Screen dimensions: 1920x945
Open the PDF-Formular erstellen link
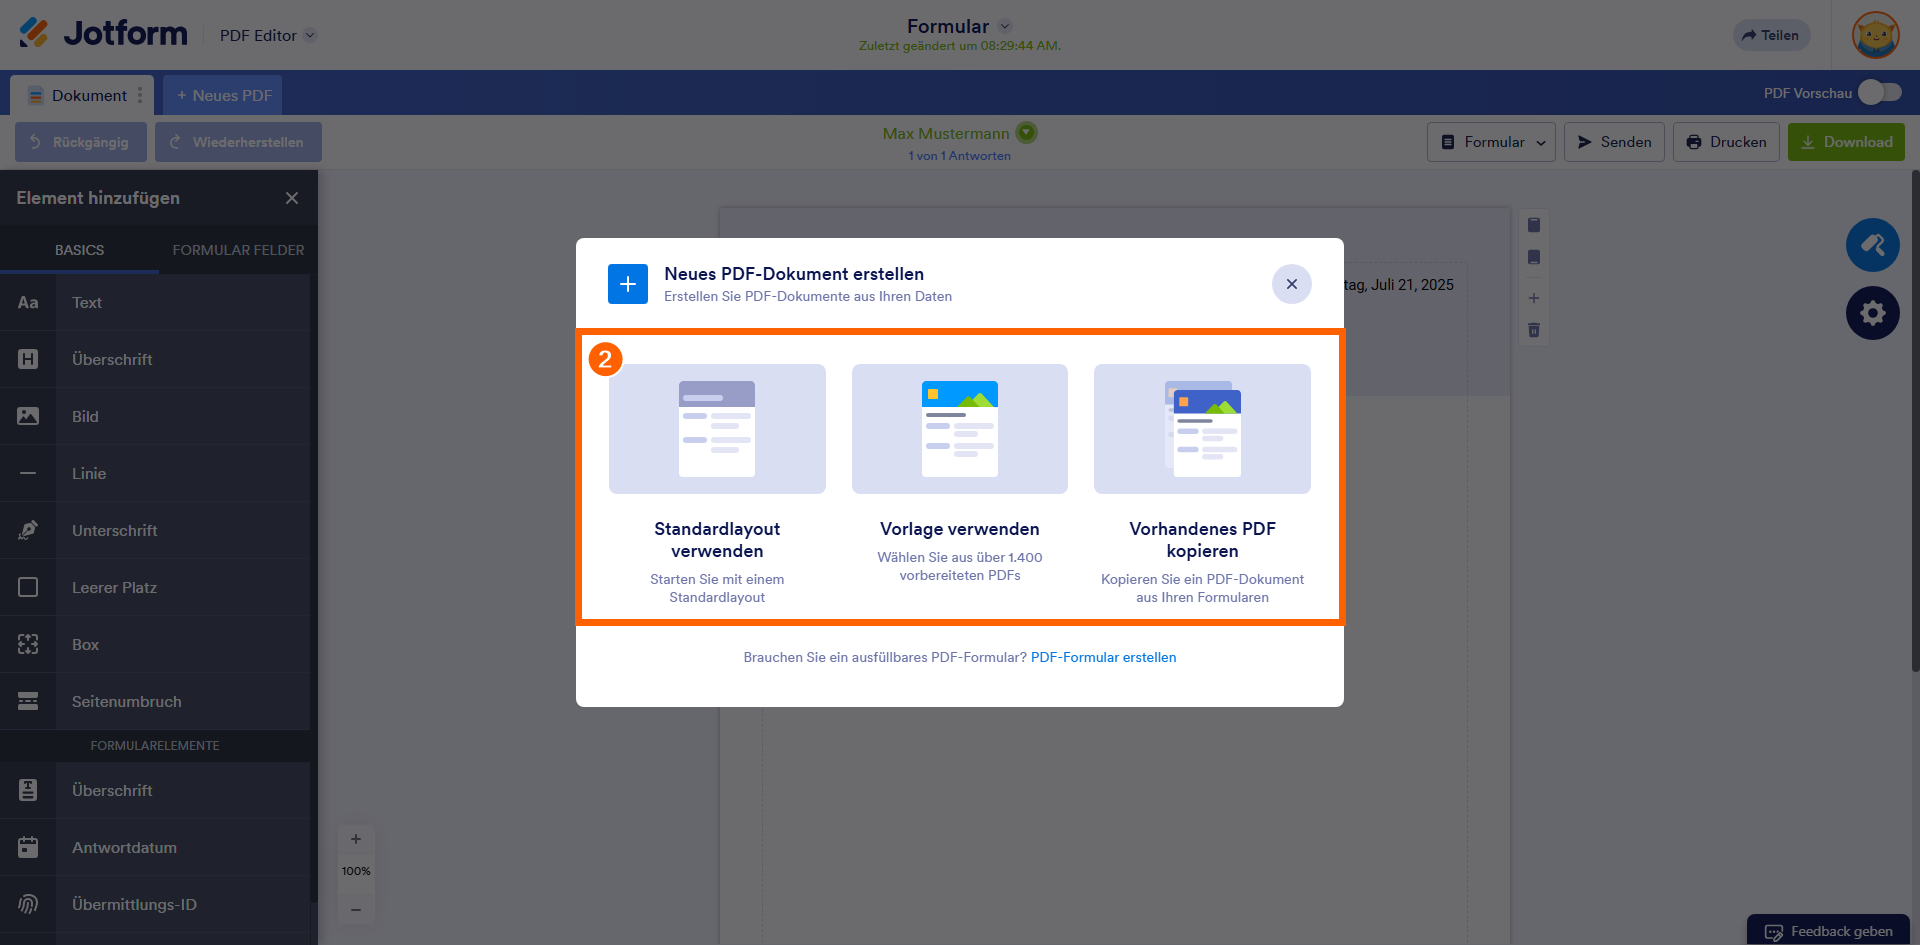click(x=1103, y=657)
